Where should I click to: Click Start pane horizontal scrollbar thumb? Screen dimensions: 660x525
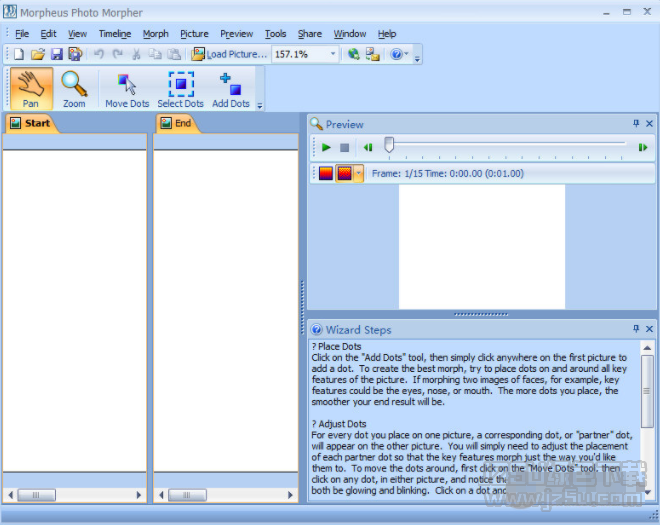click(37, 495)
